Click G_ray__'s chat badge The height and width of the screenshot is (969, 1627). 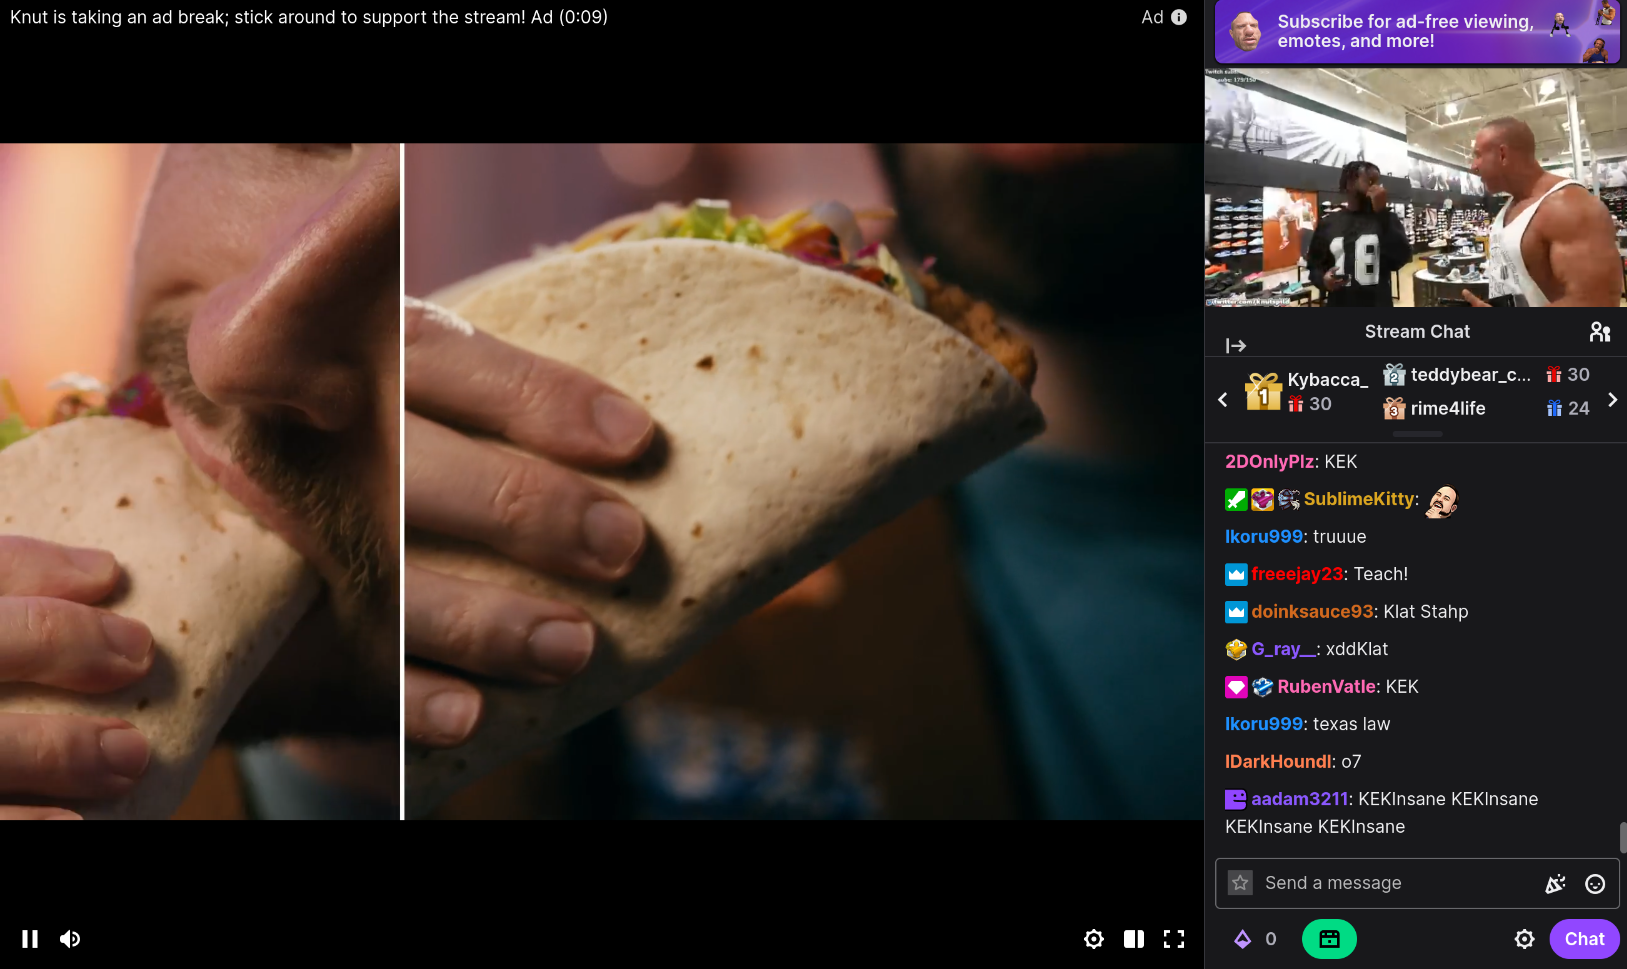click(1236, 649)
